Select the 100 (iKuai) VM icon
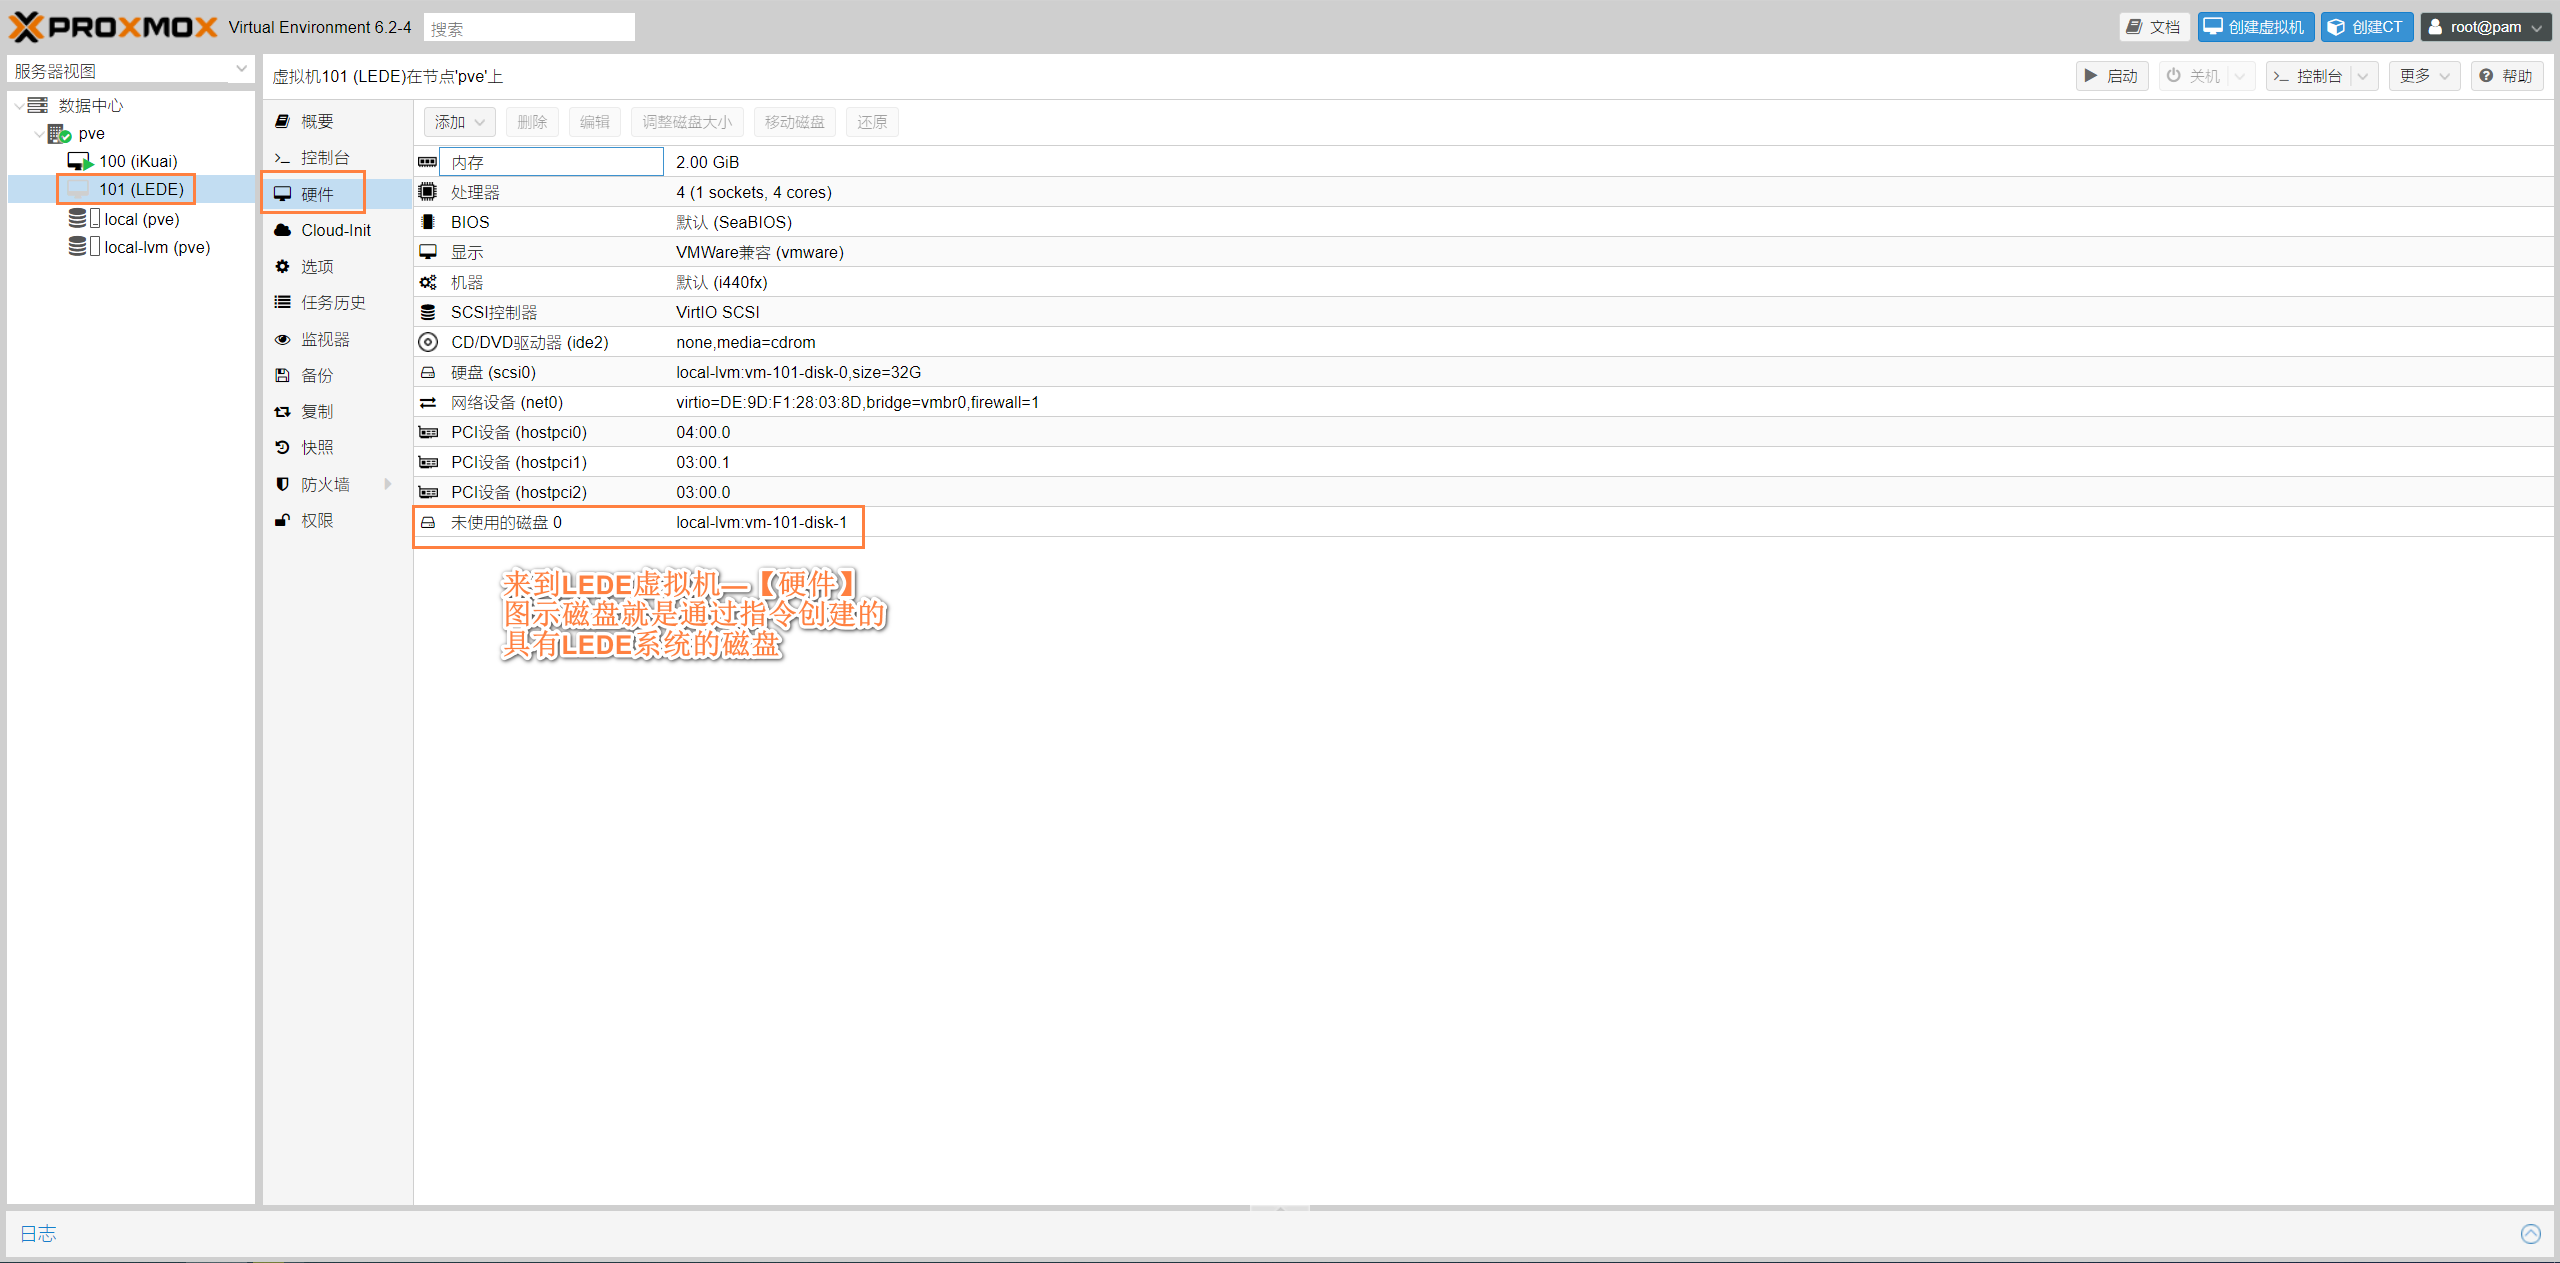This screenshot has width=2560, height=1263. click(79, 161)
